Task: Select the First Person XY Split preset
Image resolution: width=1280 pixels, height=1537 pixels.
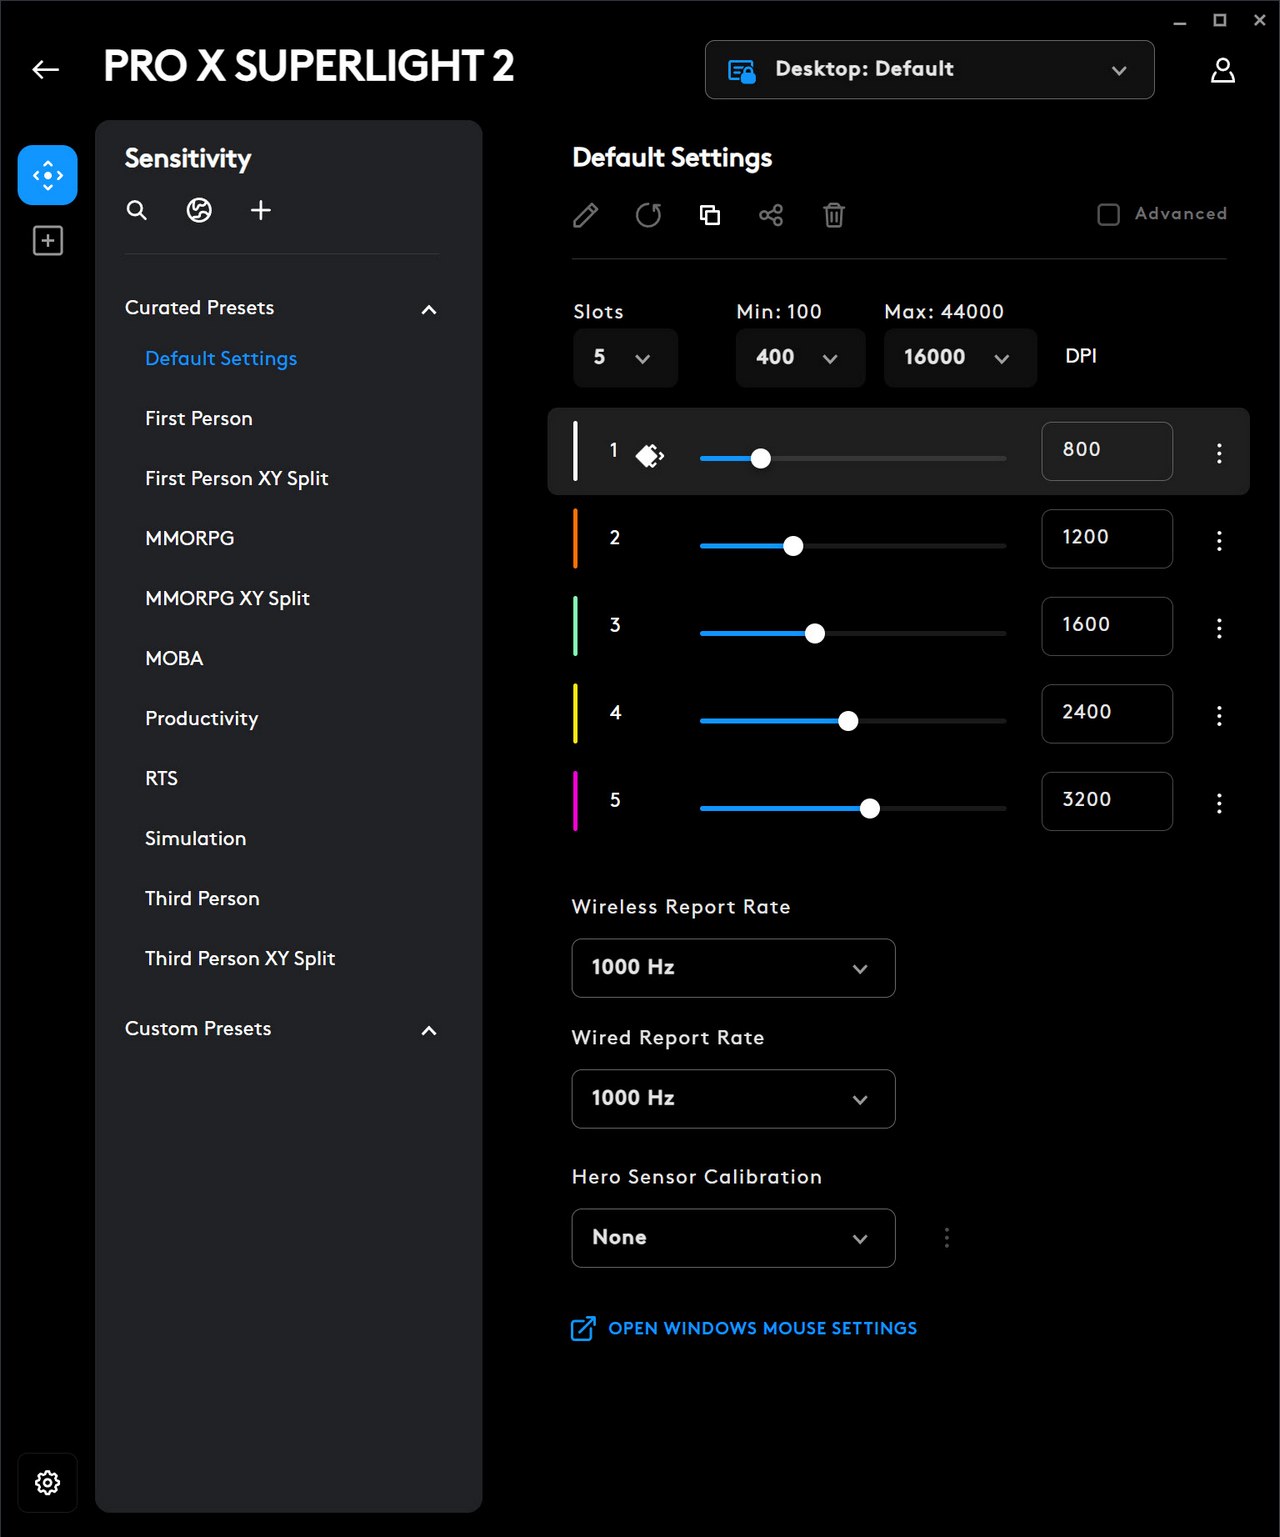Action: 236,478
